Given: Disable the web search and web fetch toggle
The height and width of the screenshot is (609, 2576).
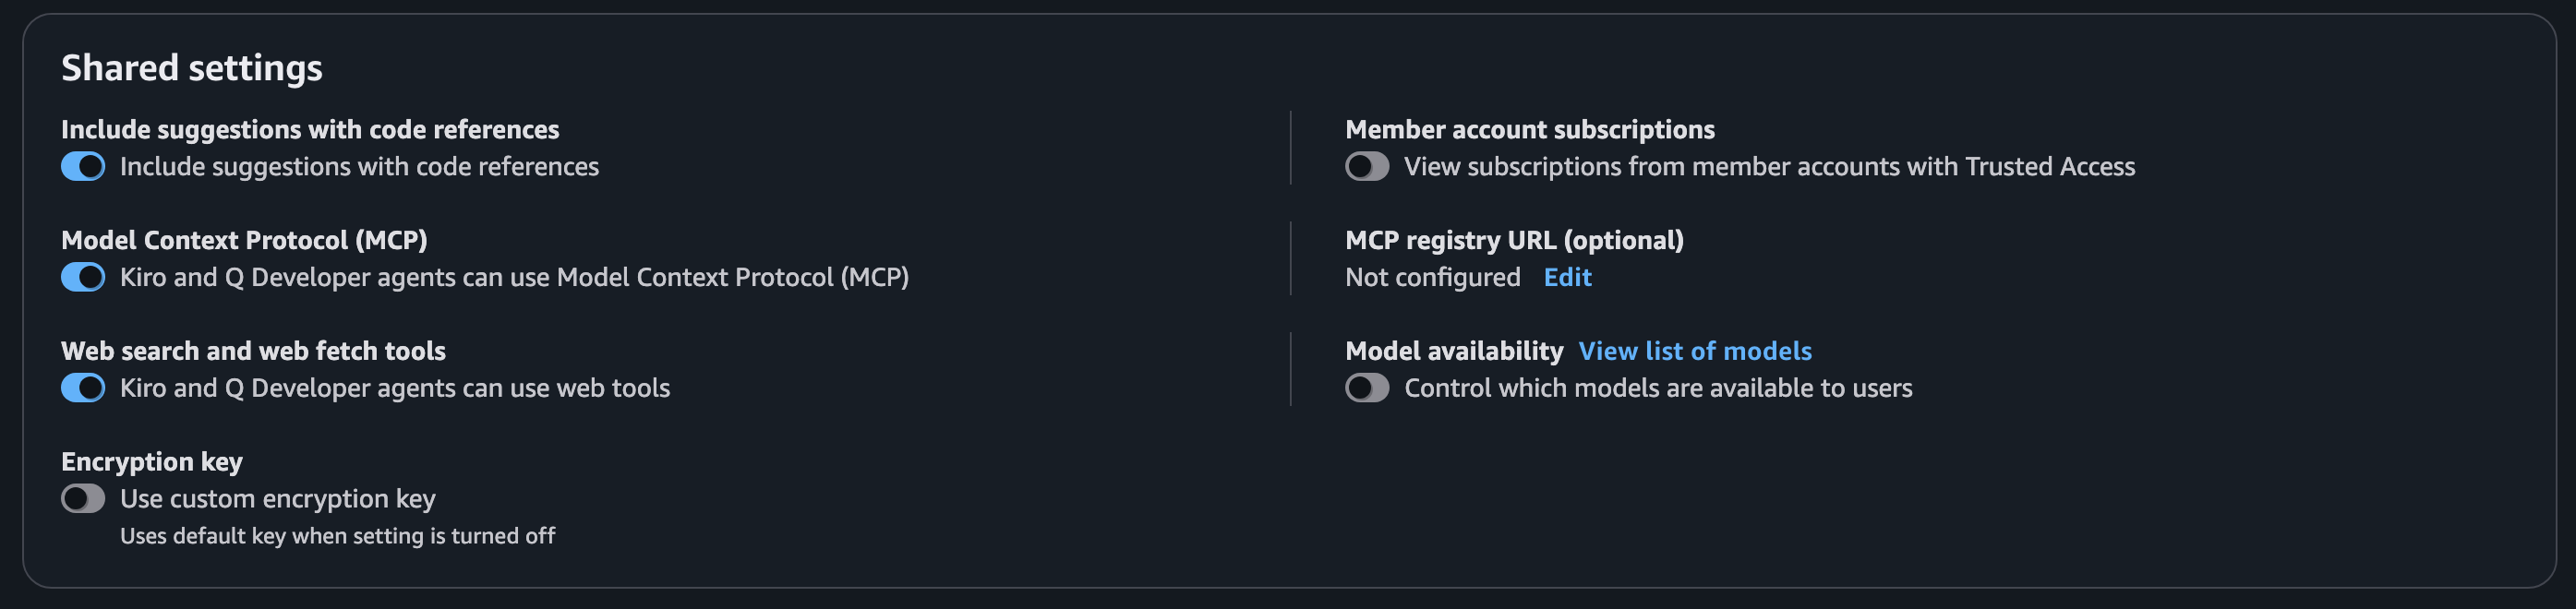Looking at the screenshot, I should [x=83, y=388].
